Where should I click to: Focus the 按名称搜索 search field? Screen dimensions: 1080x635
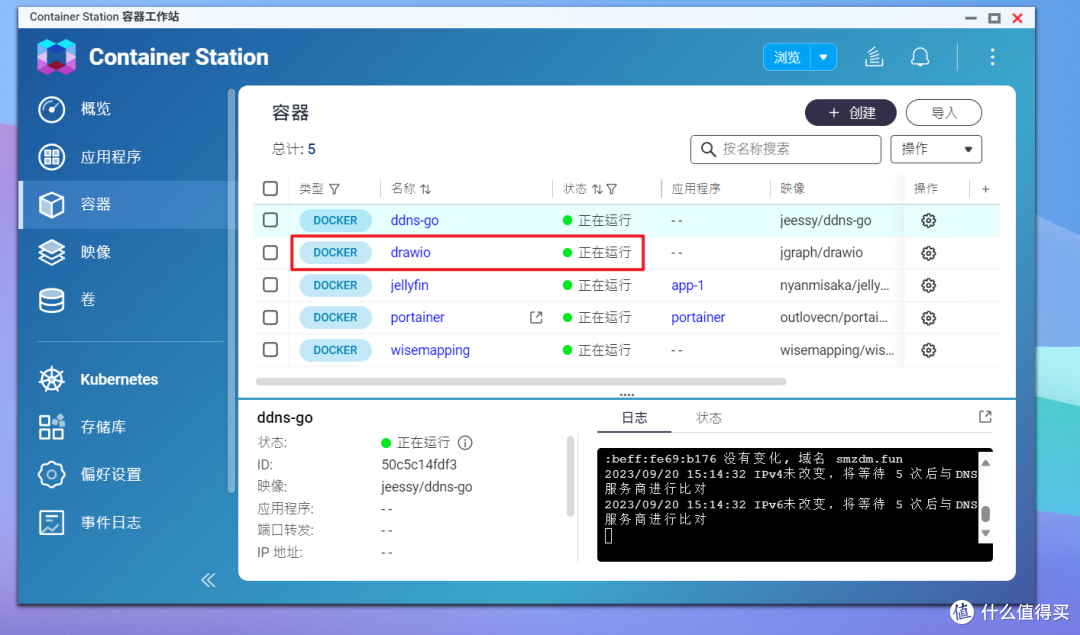785,149
